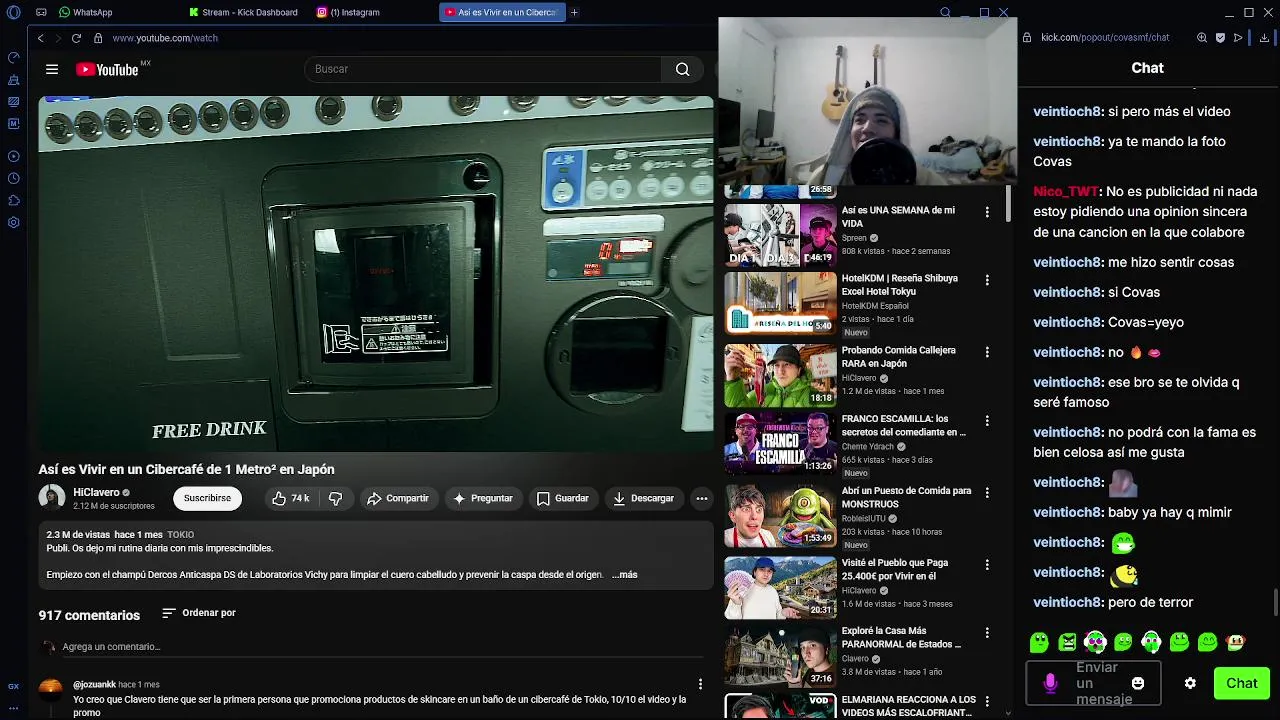Open Opera GX menu logo
The height and width of the screenshot is (720, 1280).
point(13,12)
